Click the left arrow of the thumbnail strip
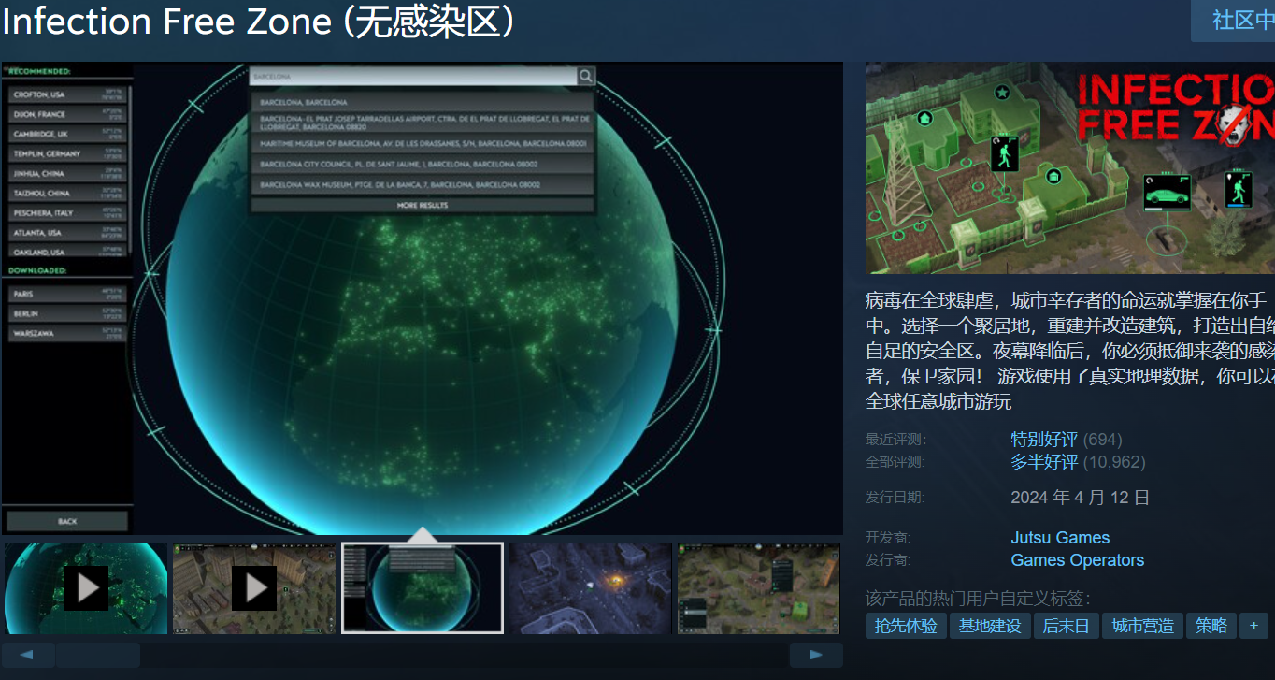The width and height of the screenshot is (1275, 680). pos(28,655)
